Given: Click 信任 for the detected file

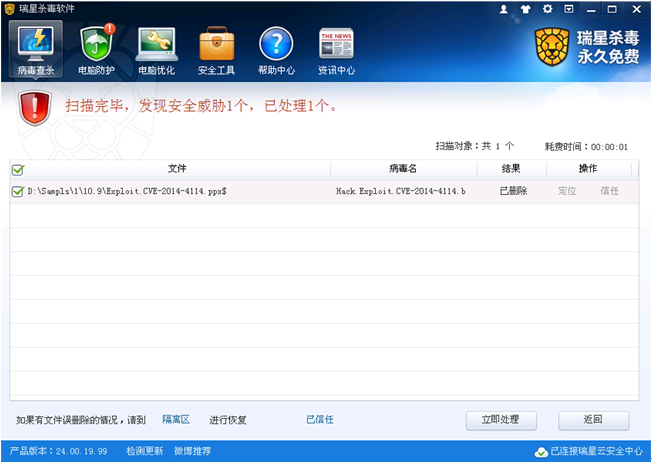Looking at the screenshot, I should click(x=610, y=191).
